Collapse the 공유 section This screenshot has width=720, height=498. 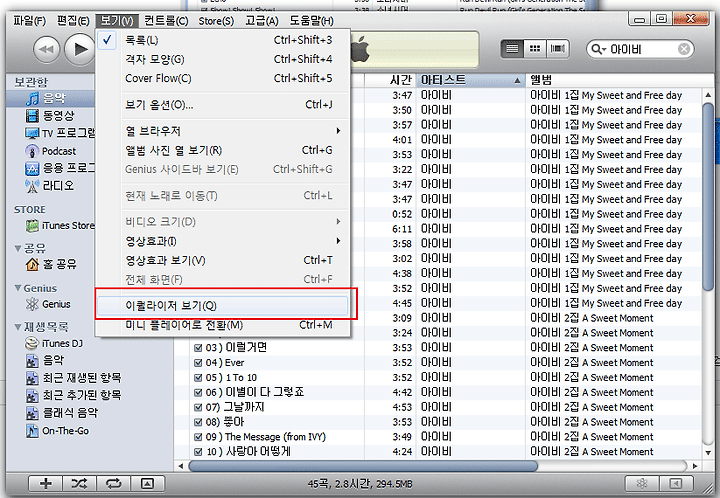click(18, 248)
